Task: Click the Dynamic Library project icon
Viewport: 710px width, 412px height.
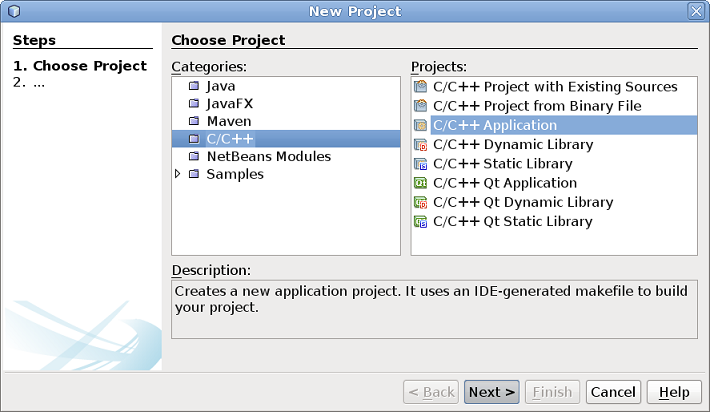Action: point(420,144)
